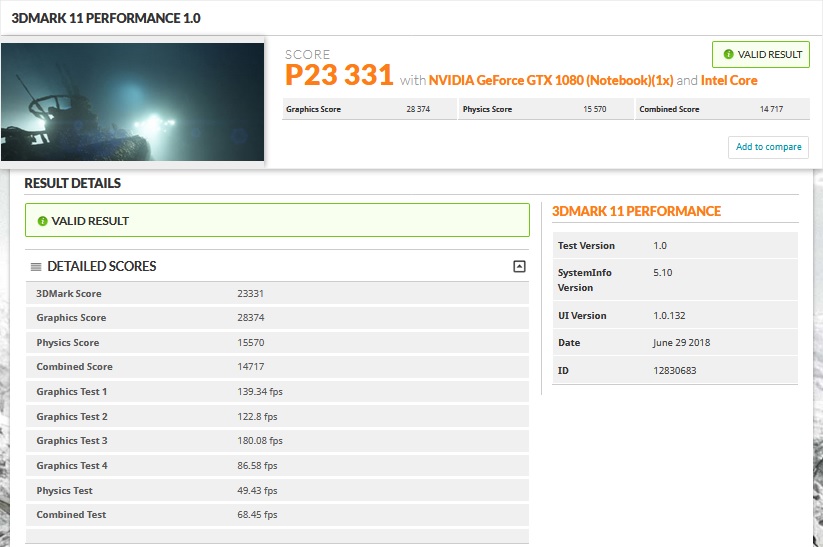
Task: Click the Result Details section heading
Action: (x=73, y=184)
